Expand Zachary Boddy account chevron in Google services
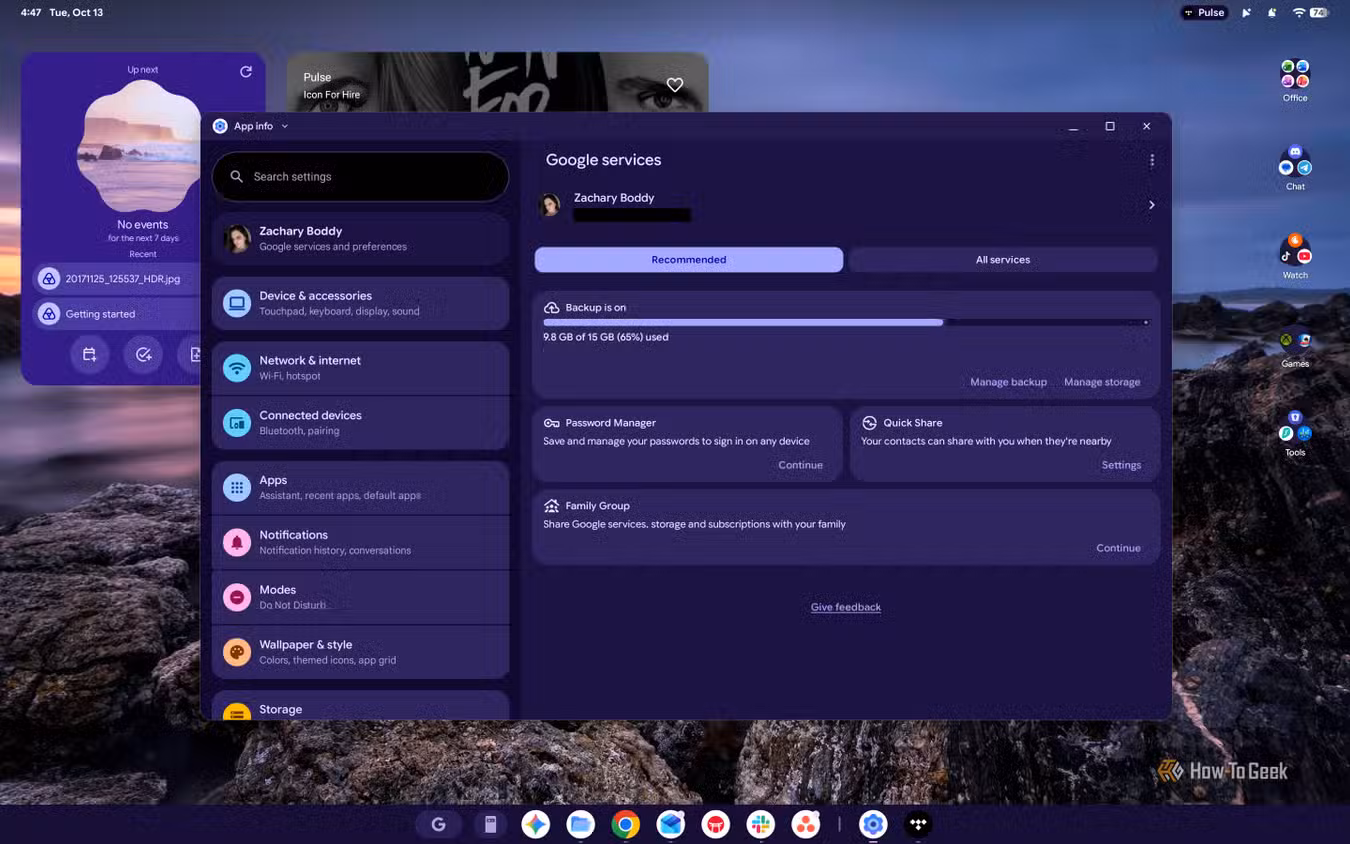 [x=1151, y=205]
